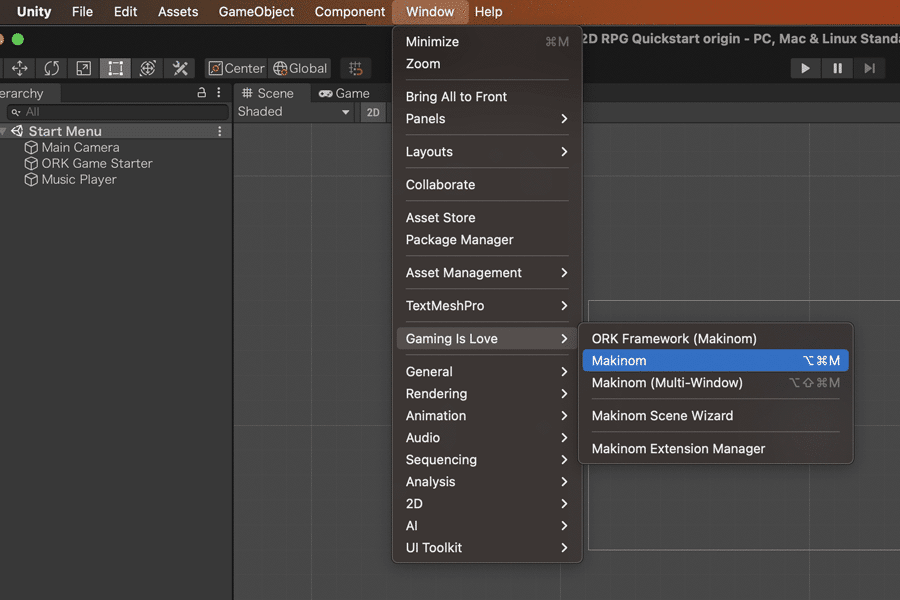Image resolution: width=900 pixels, height=600 pixels.
Task: Open the Assets menu
Action: 178,11
